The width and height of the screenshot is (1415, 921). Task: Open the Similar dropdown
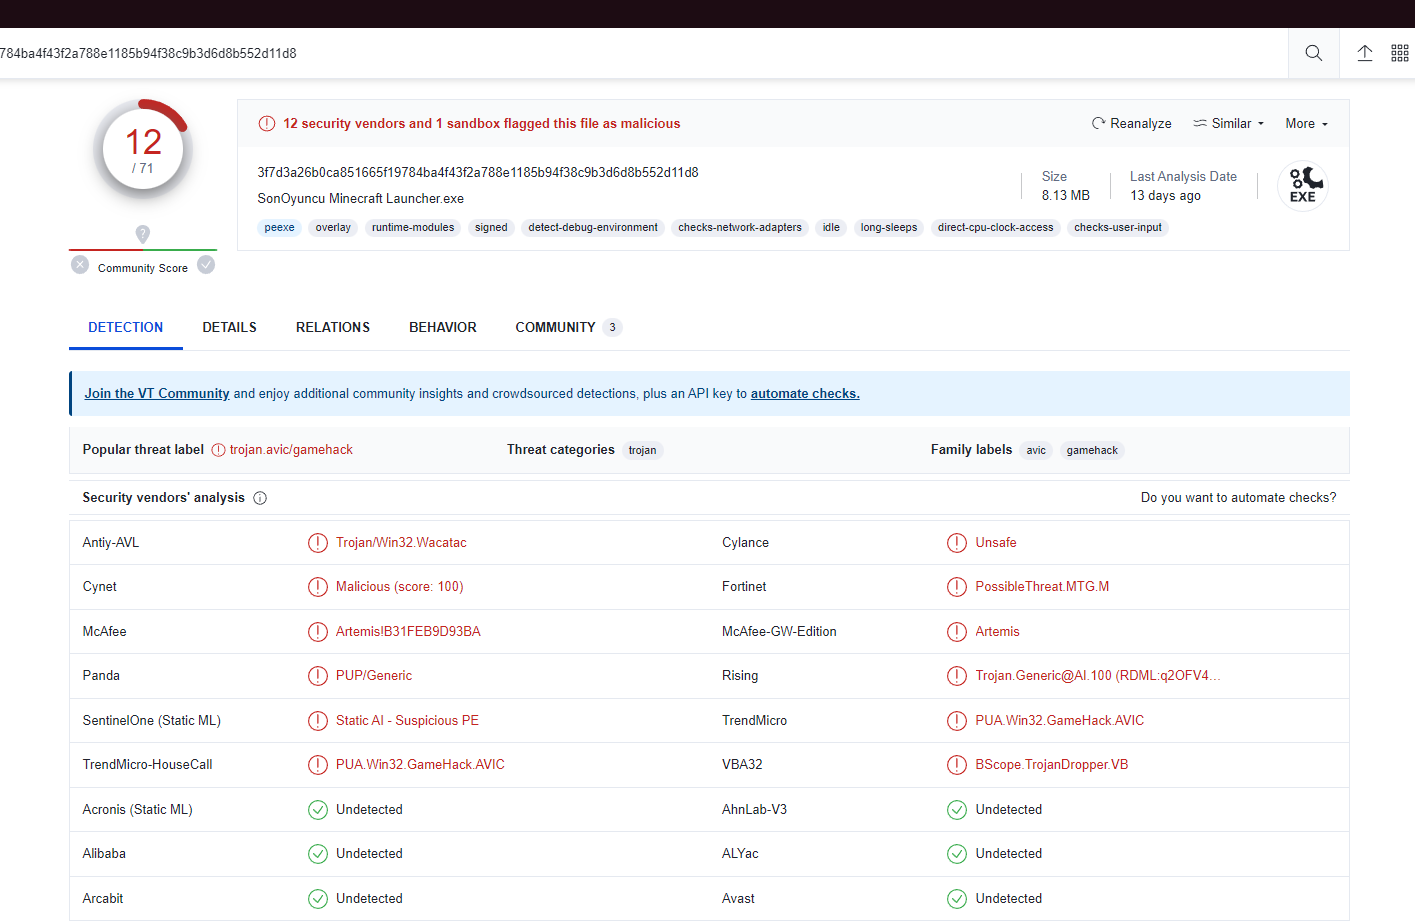tap(1229, 124)
